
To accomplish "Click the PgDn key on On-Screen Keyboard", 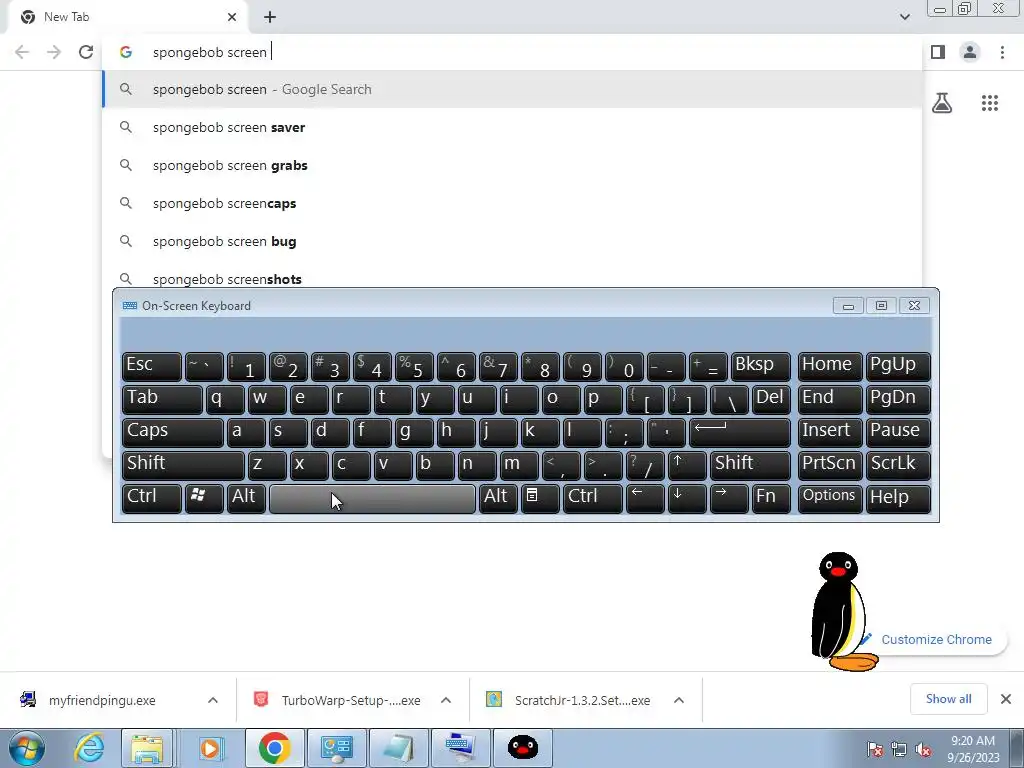I will pyautogui.click(x=898, y=398).
